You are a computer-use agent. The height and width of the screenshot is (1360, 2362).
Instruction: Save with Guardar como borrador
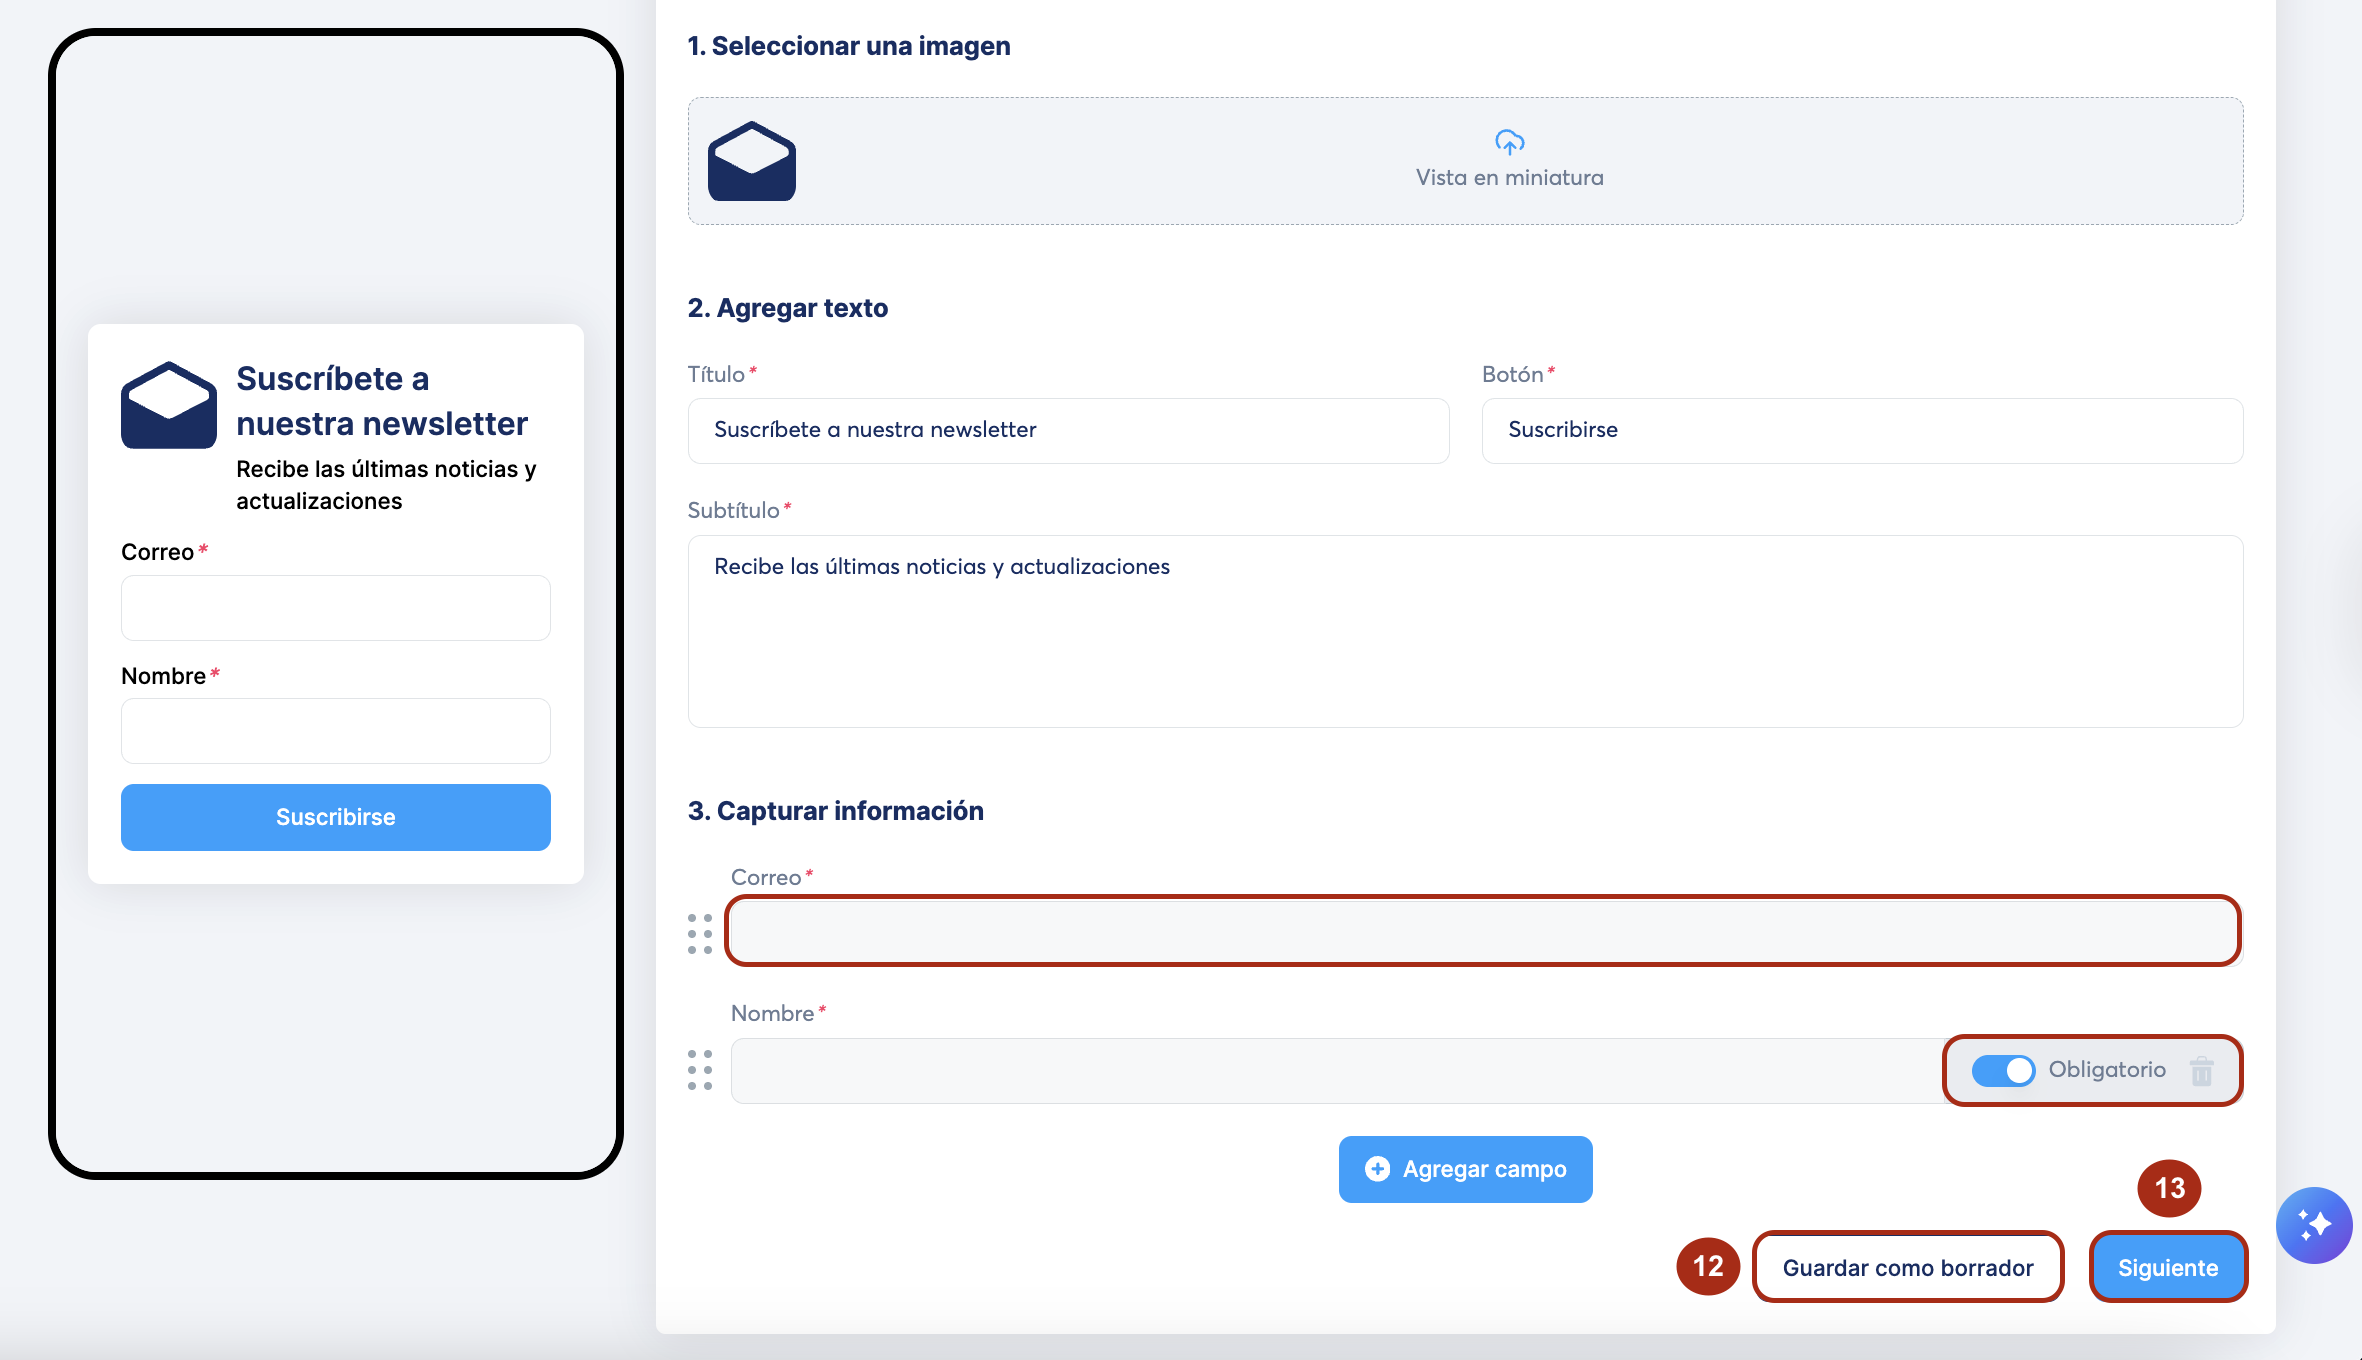point(1907,1267)
